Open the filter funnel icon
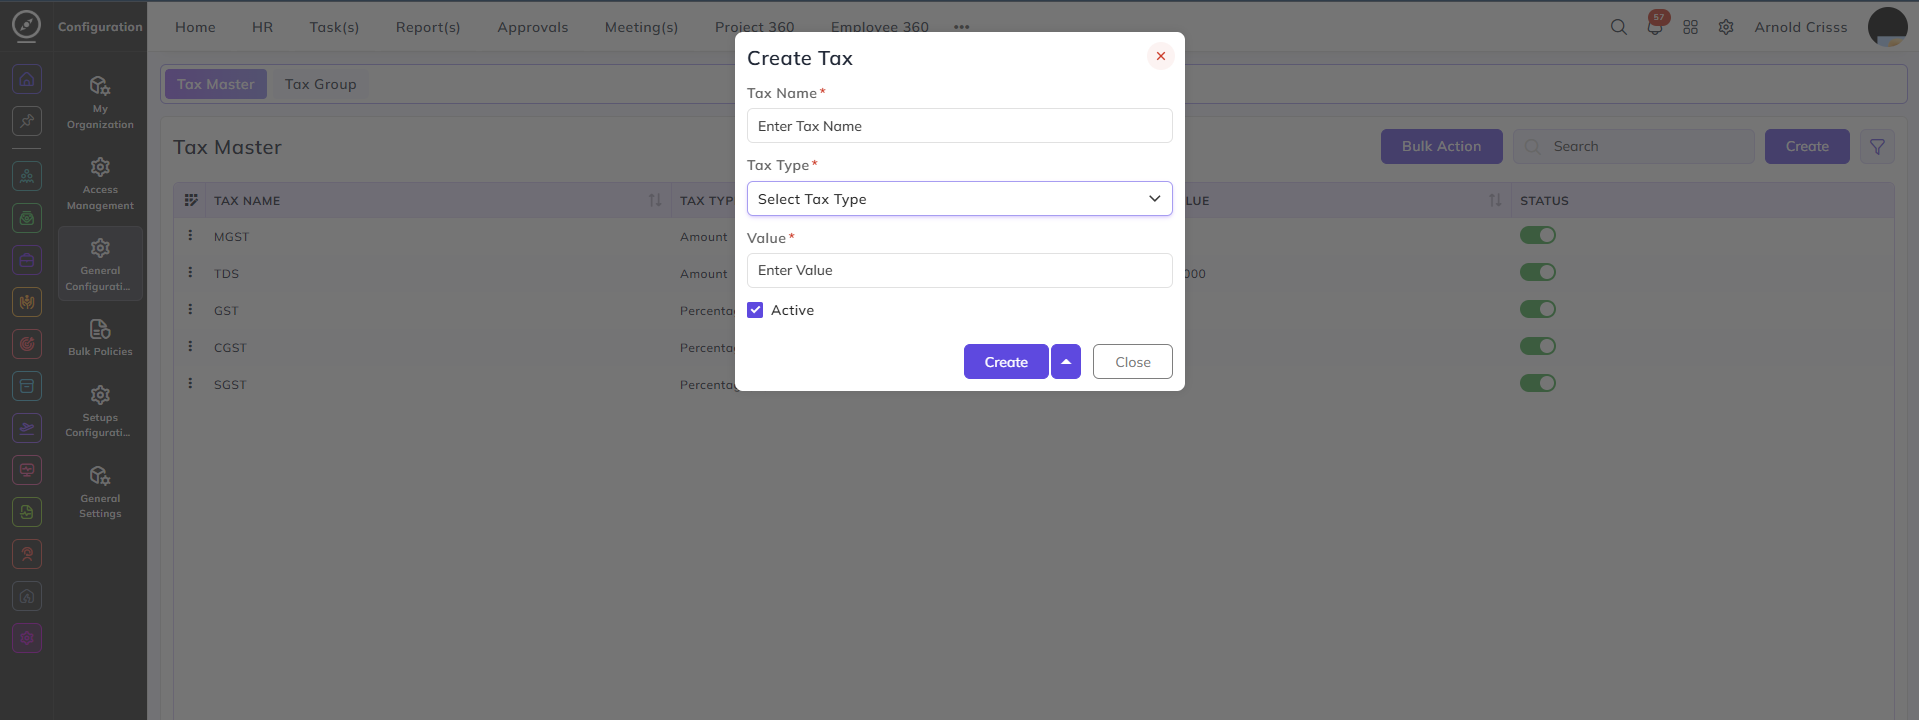The height and width of the screenshot is (720, 1919). (x=1877, y=146)
